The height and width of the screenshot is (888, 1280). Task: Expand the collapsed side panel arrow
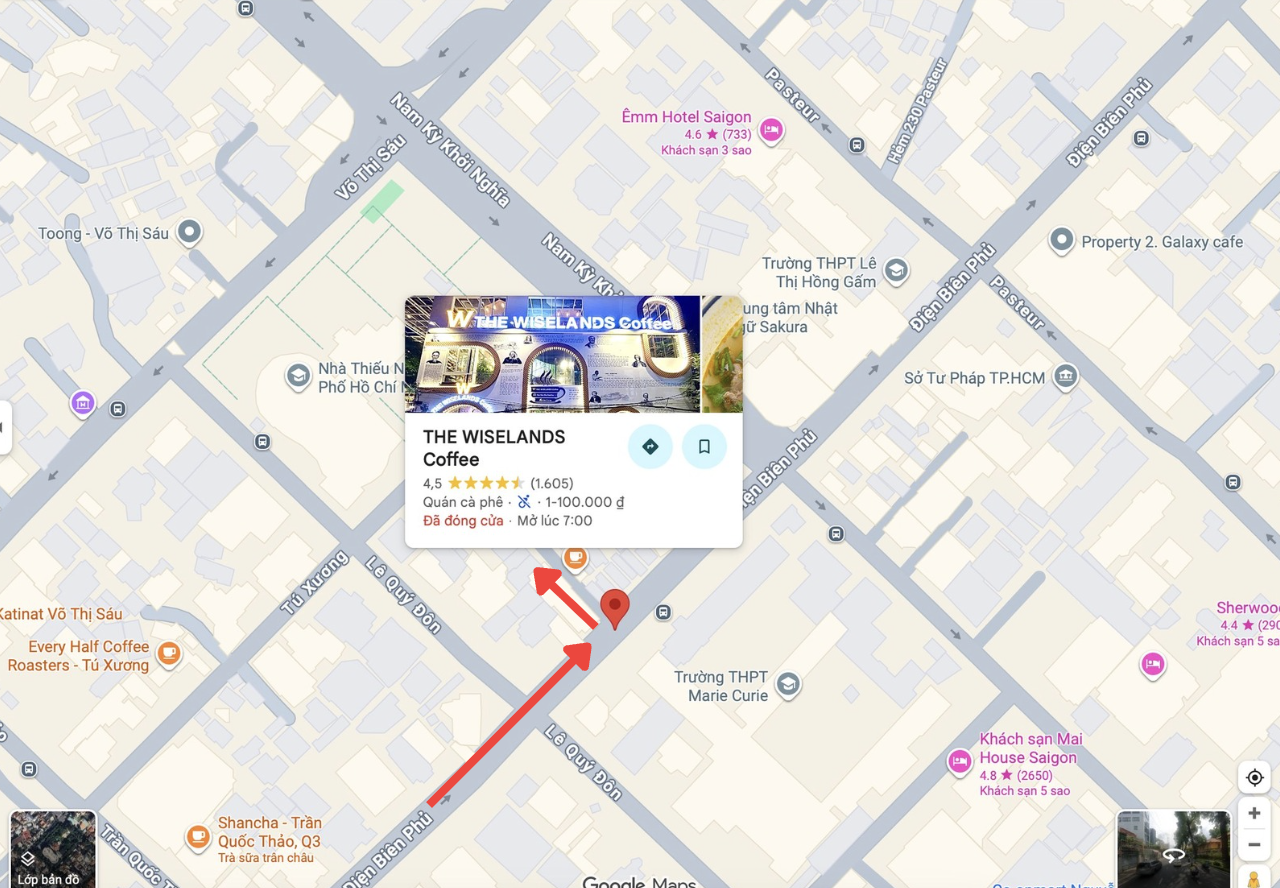(x=3, y=427)
